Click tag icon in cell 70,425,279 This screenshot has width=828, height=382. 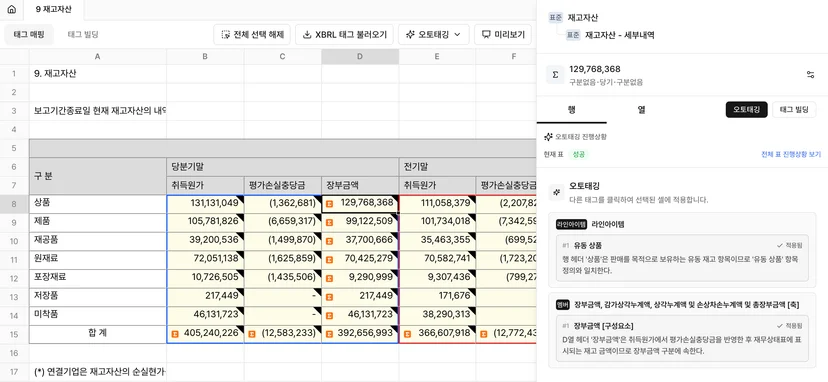pyautogui.click(x=330, y=260)
